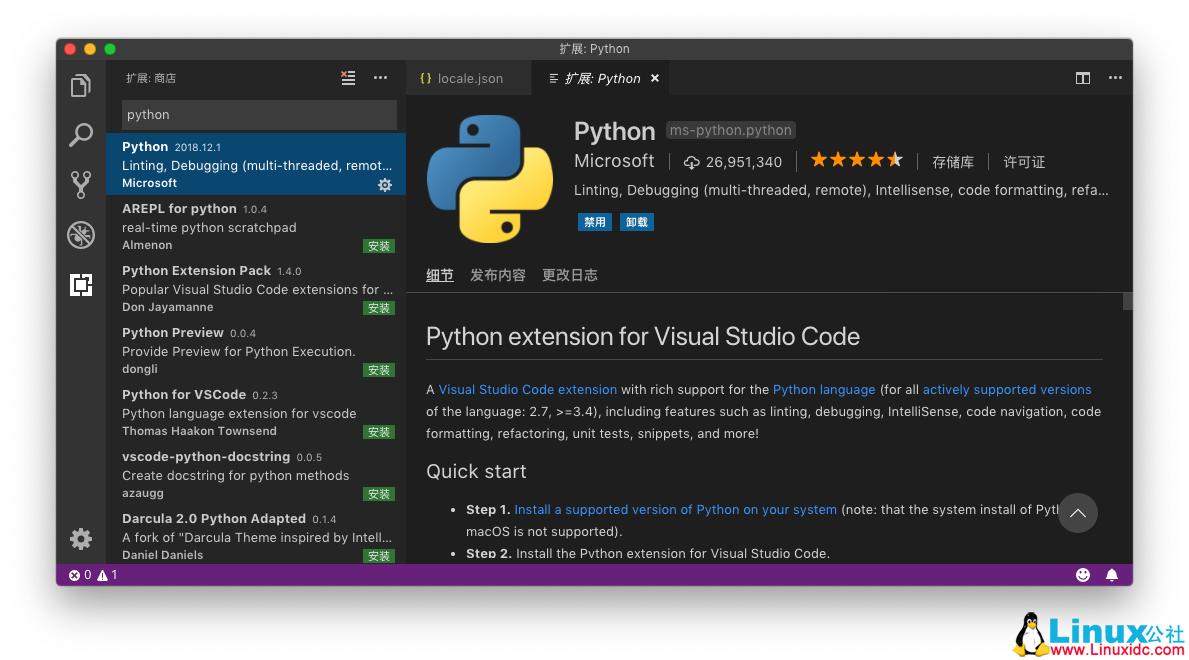Viewport: 1189px width, 660px height.
Task: Select Python Preview list item
Action: coord(256,350)
